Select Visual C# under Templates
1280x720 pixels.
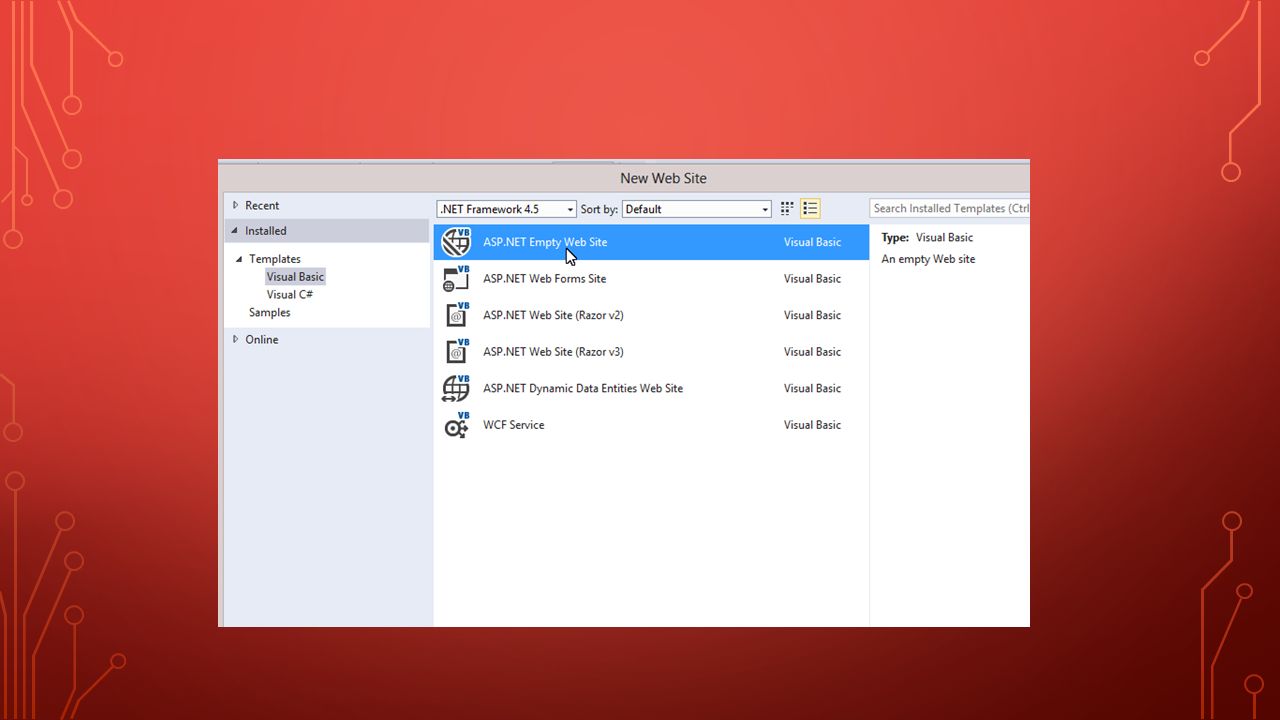click(x=290, y=295)
